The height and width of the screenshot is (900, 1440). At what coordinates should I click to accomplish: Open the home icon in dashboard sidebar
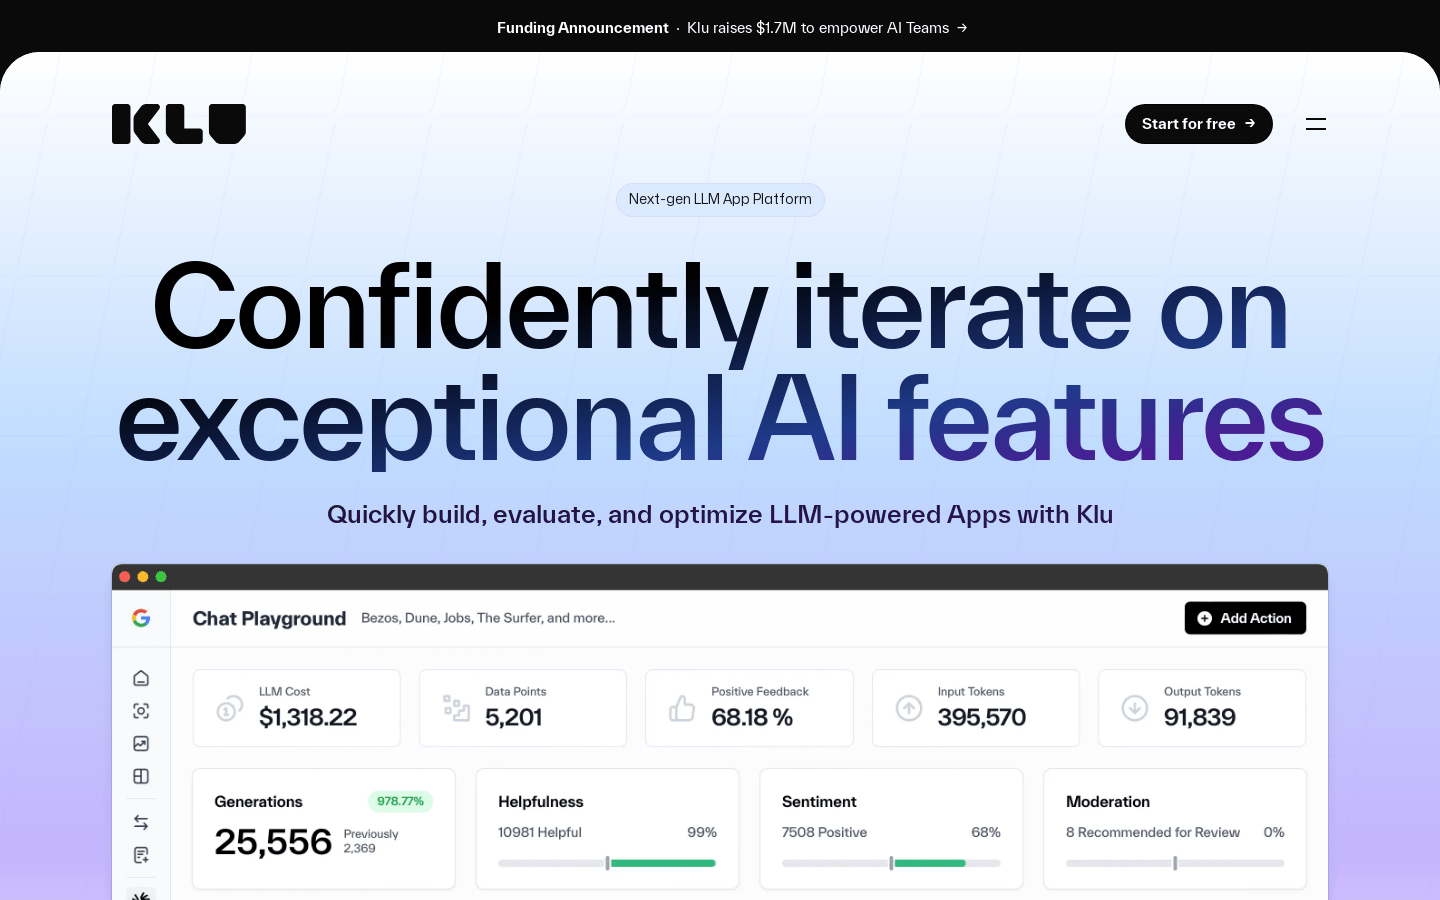(x=141, y=678)
